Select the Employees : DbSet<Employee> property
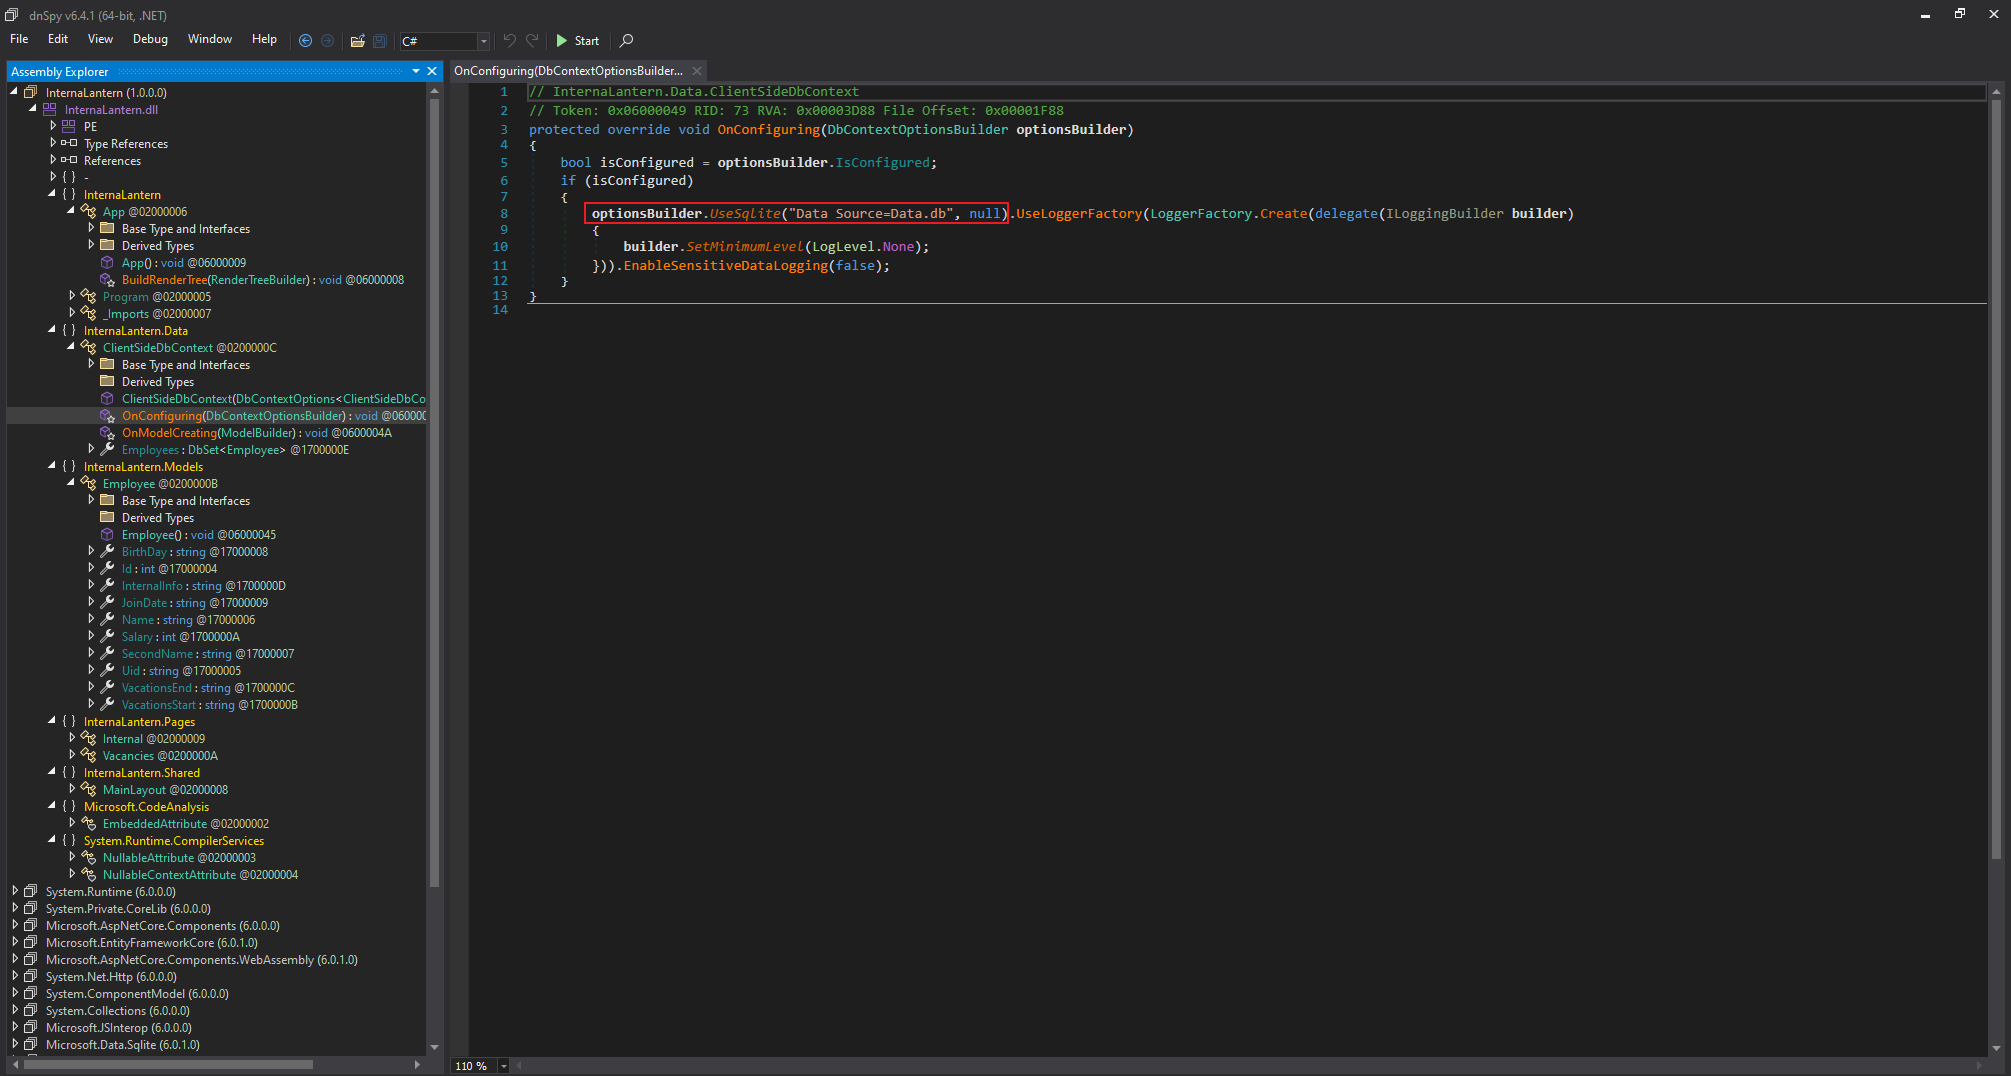 (x=235, y=449)
